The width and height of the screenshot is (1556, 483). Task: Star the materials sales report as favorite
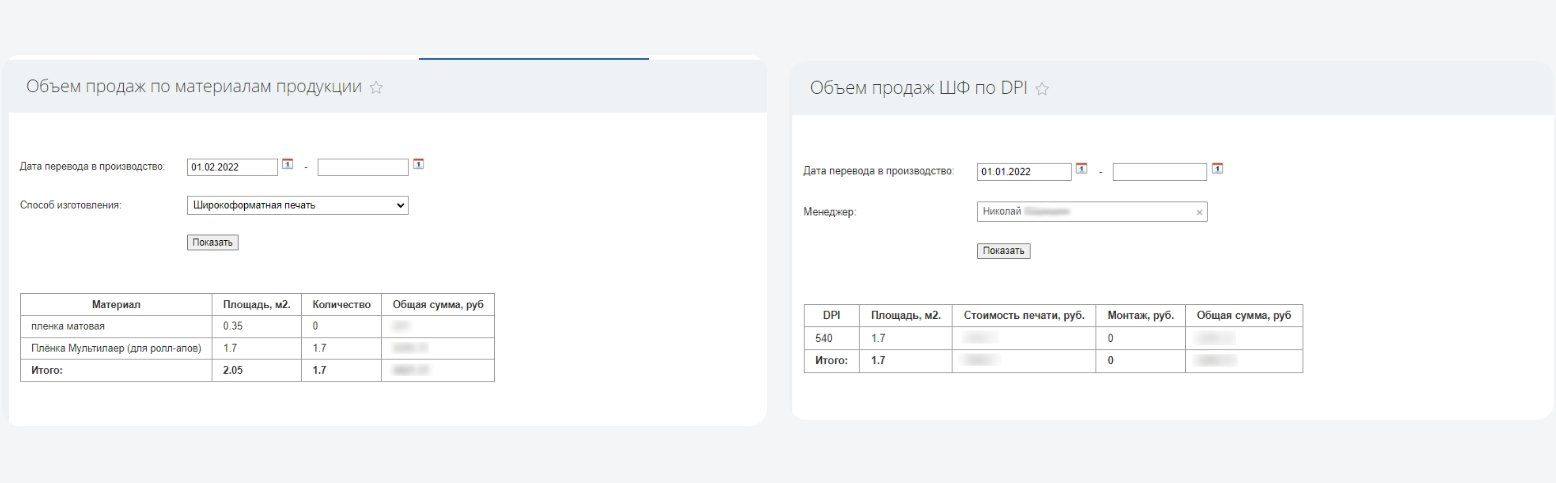(x=376, y=87)
